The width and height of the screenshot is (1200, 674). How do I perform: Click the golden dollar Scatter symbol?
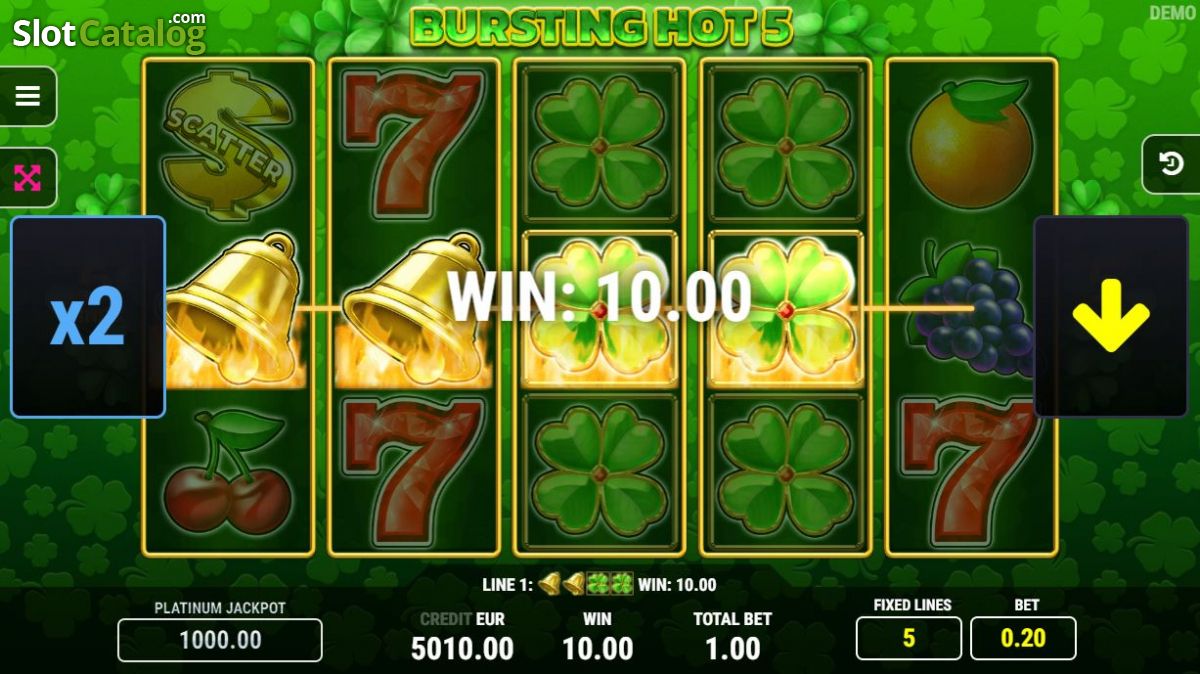228,142
